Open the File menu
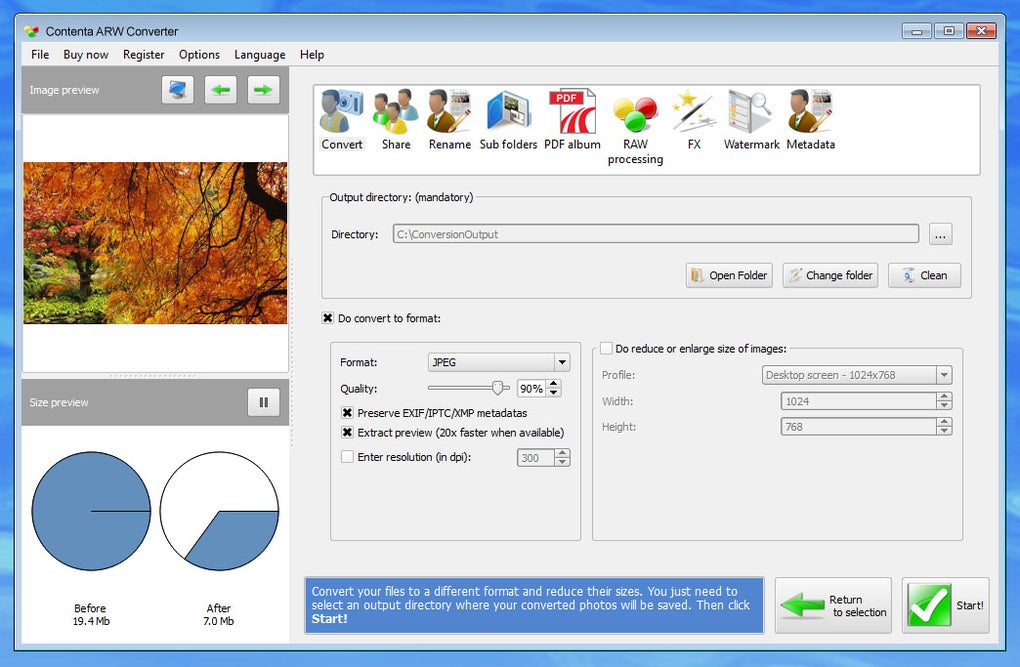This screenshot has width=1020, height=667. coord(40,55)
